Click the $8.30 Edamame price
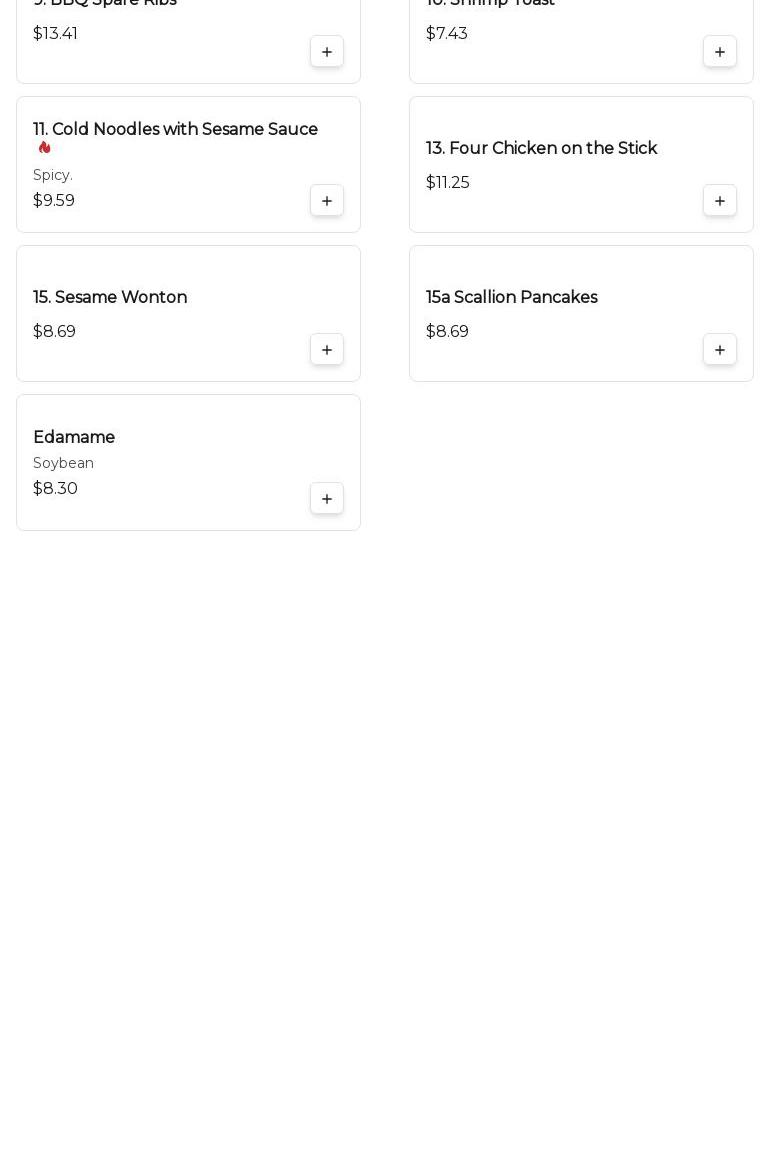Viewport: 770px width, 1156px height. [55, 488]
